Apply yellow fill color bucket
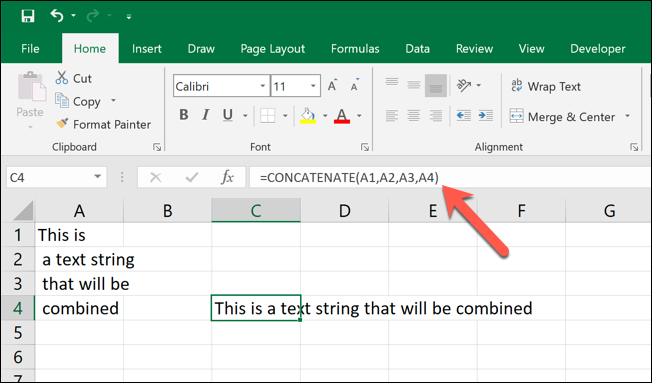Image resolution: width=652 pixels, height=383 pixels. (308, 115)
